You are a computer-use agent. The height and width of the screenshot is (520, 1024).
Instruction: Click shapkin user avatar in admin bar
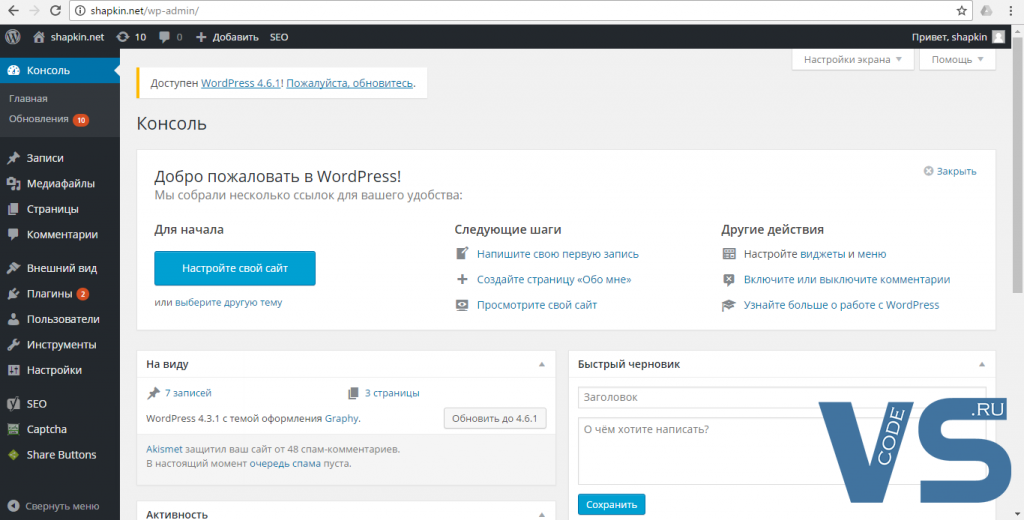tap(998, 37)
